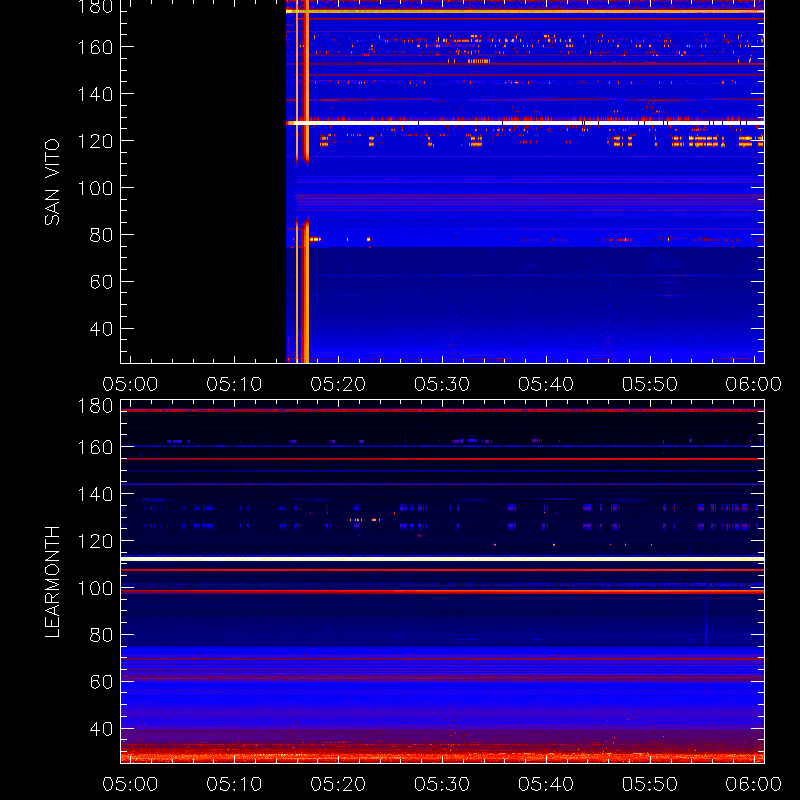Pick the 05:50 time label below SAN VITO plot
800x800 pixels.
point(649,384)
